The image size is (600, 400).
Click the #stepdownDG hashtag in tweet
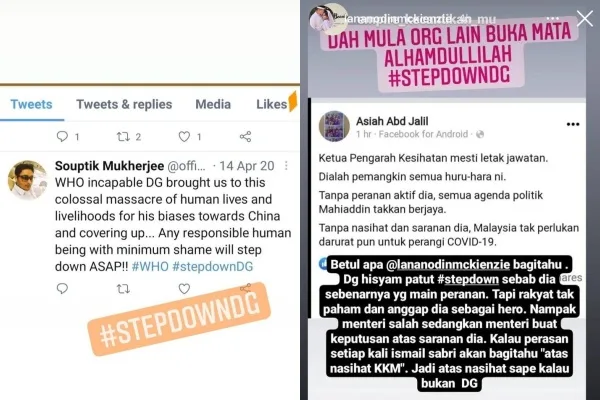click(x=213, y=266)
